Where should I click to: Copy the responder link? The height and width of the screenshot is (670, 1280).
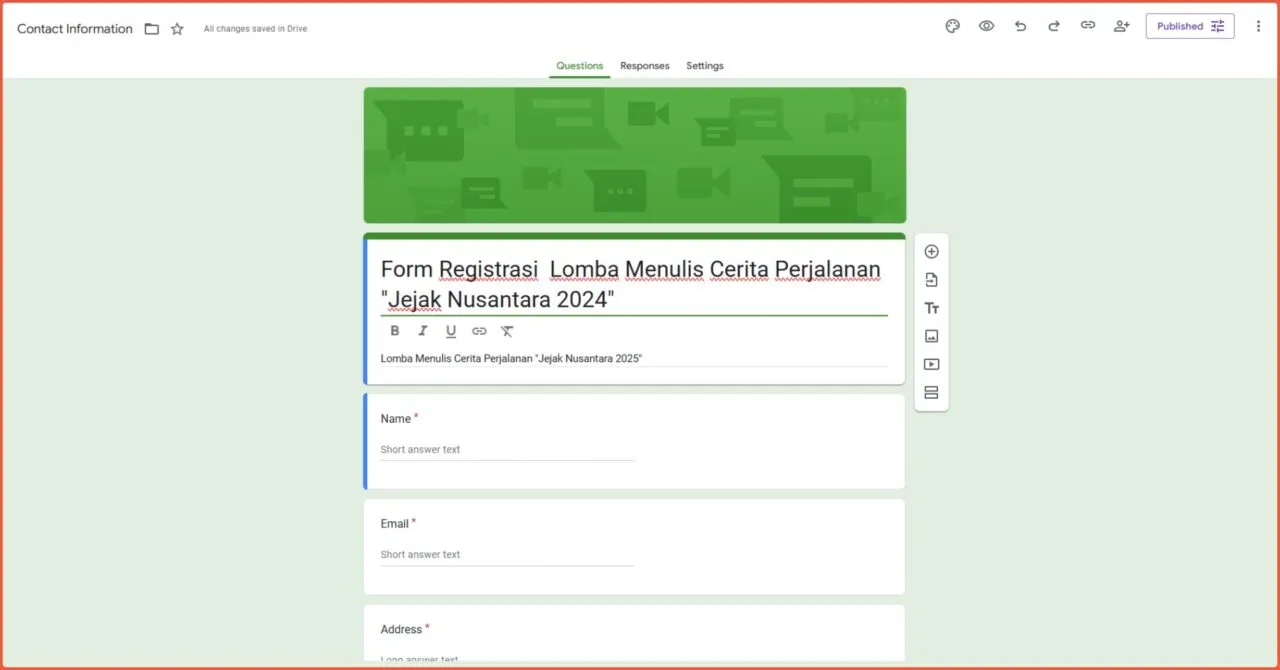[1088, 26]
